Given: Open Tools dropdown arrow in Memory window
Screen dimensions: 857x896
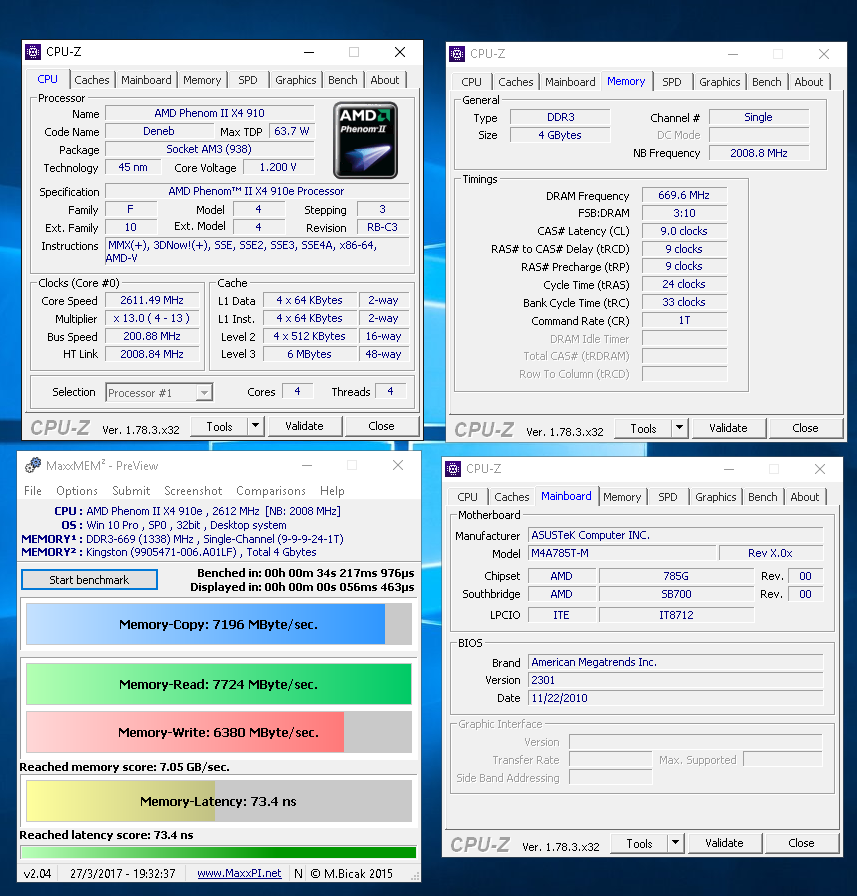Looking at the screenshot, I should click(x=679, y=428).
